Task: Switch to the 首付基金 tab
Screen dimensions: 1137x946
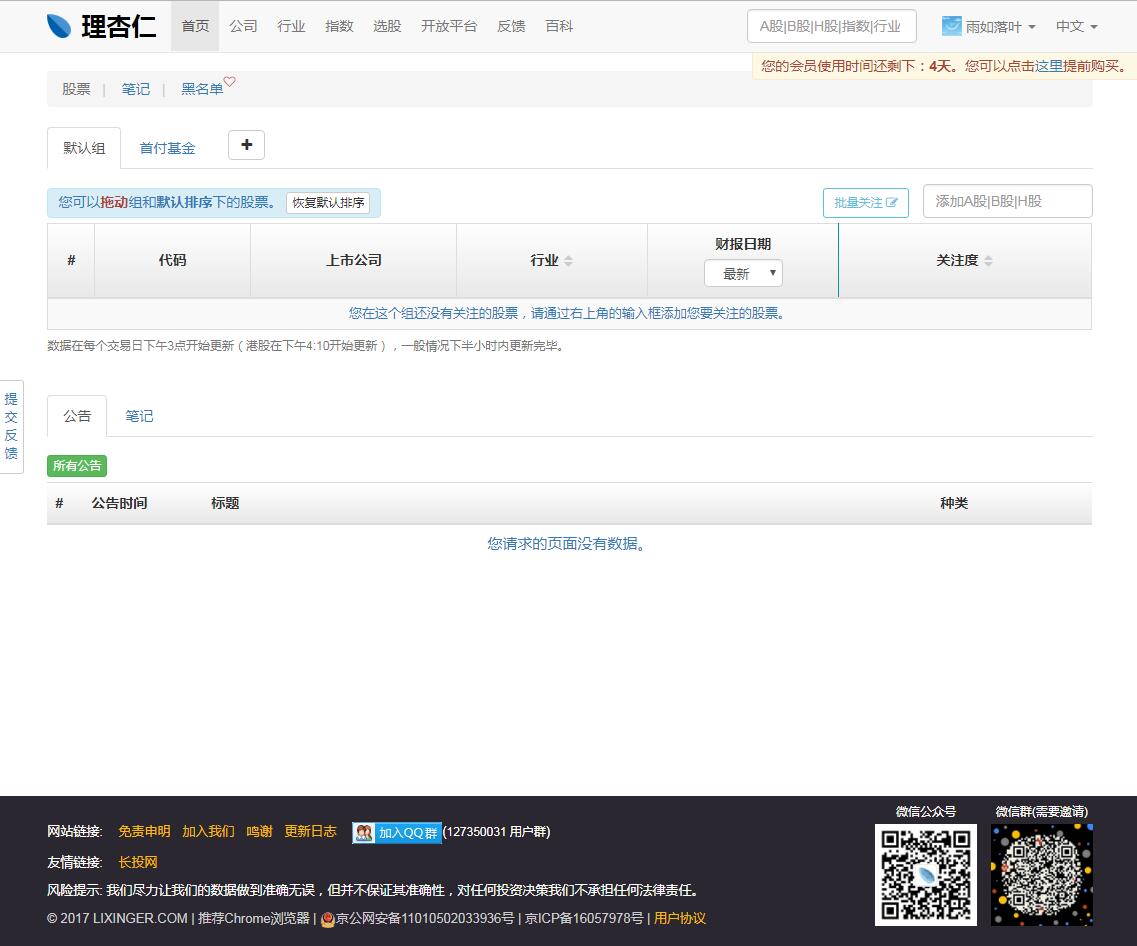Action: pos(168,148)
